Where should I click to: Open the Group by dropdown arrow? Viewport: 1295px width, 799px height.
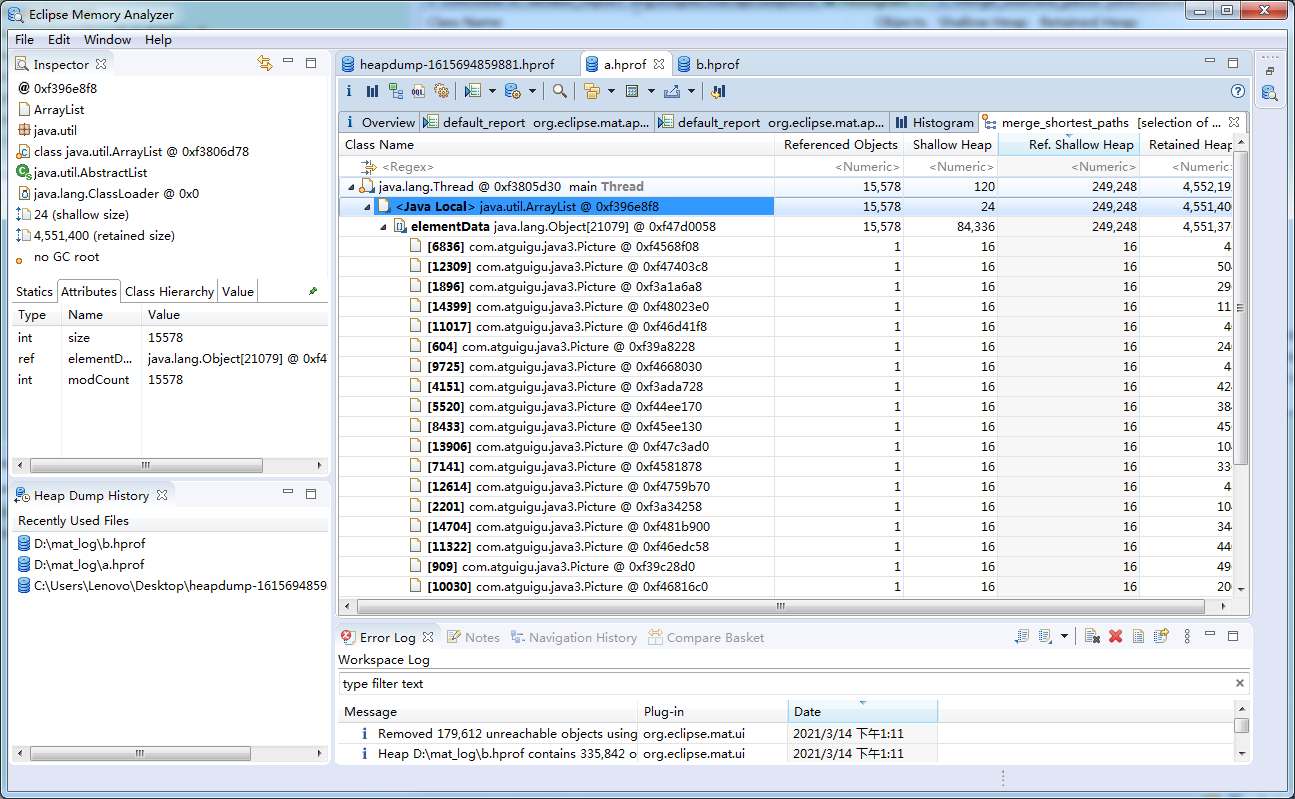tap(611, 91)
